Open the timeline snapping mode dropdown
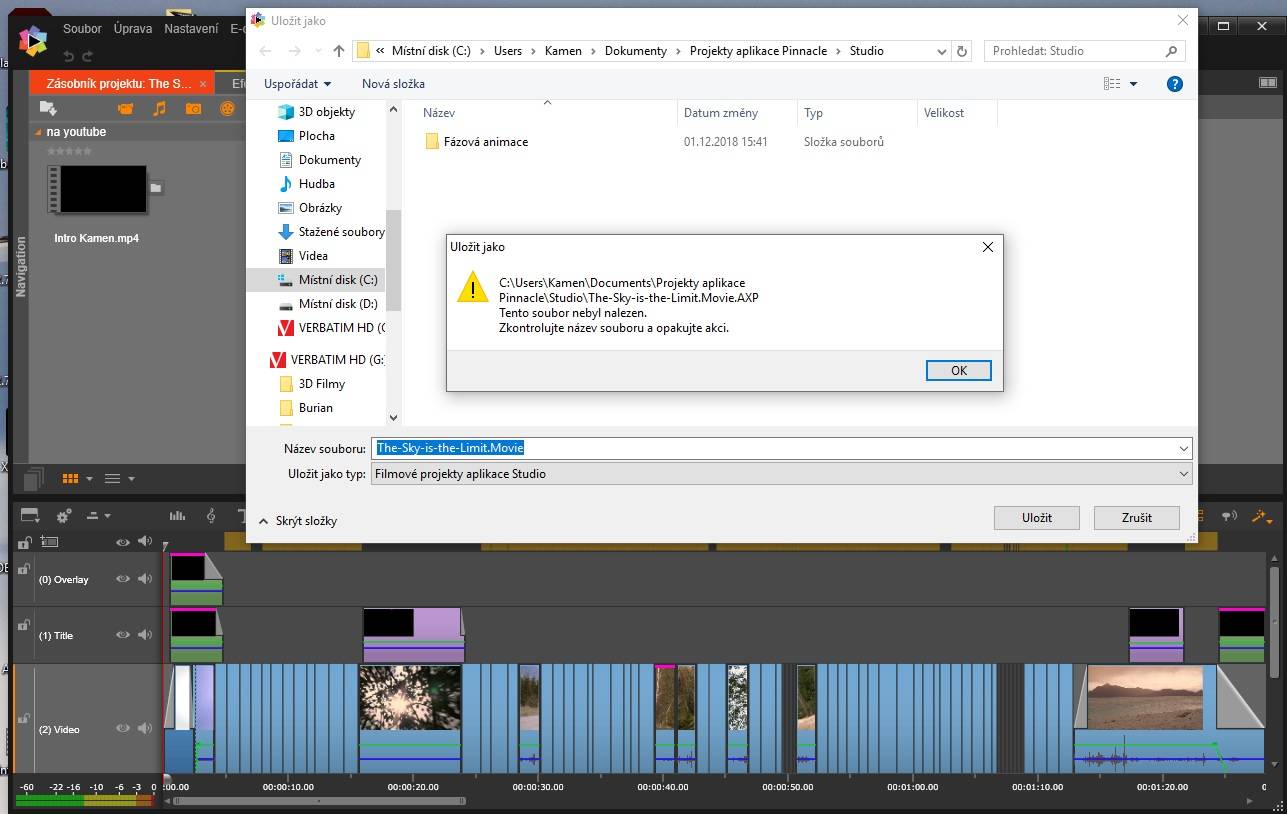The width and height of the screenshot is (1287, 814). (x=98, y=516)
